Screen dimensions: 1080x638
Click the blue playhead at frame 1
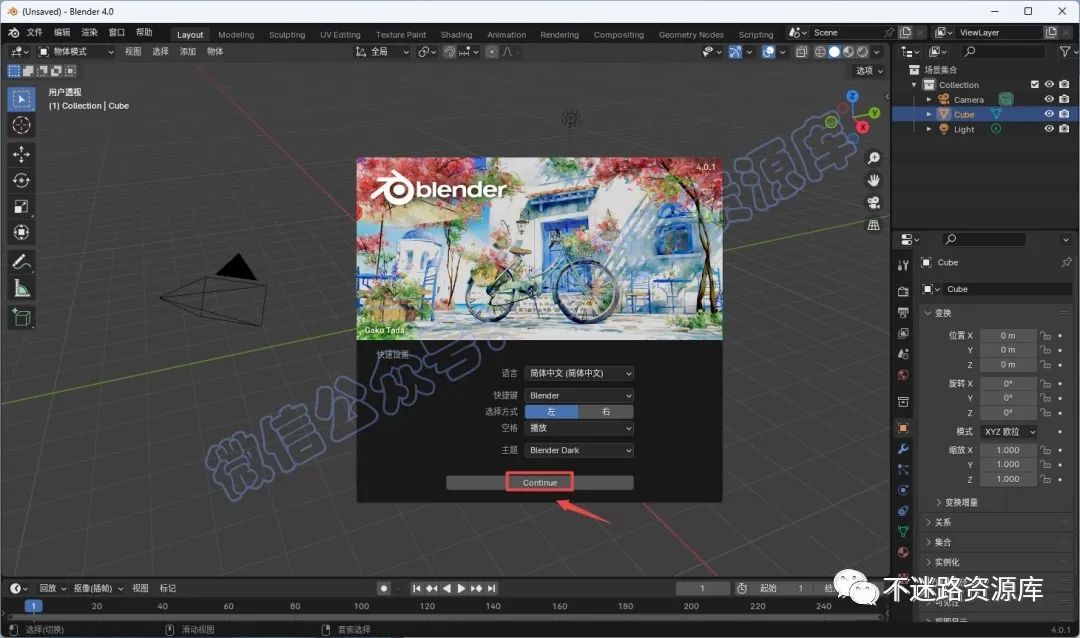click(33, 606)
